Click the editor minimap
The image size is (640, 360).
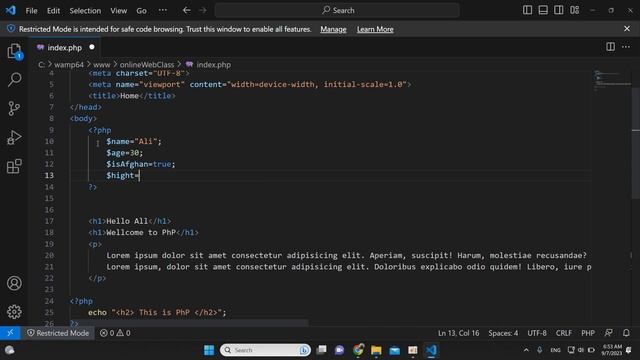click(x=612, y=80)
